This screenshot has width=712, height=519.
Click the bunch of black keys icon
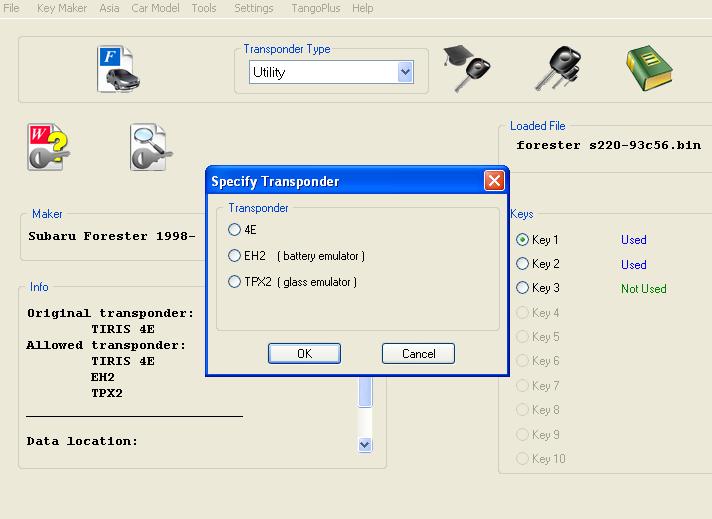pos(558,68)
